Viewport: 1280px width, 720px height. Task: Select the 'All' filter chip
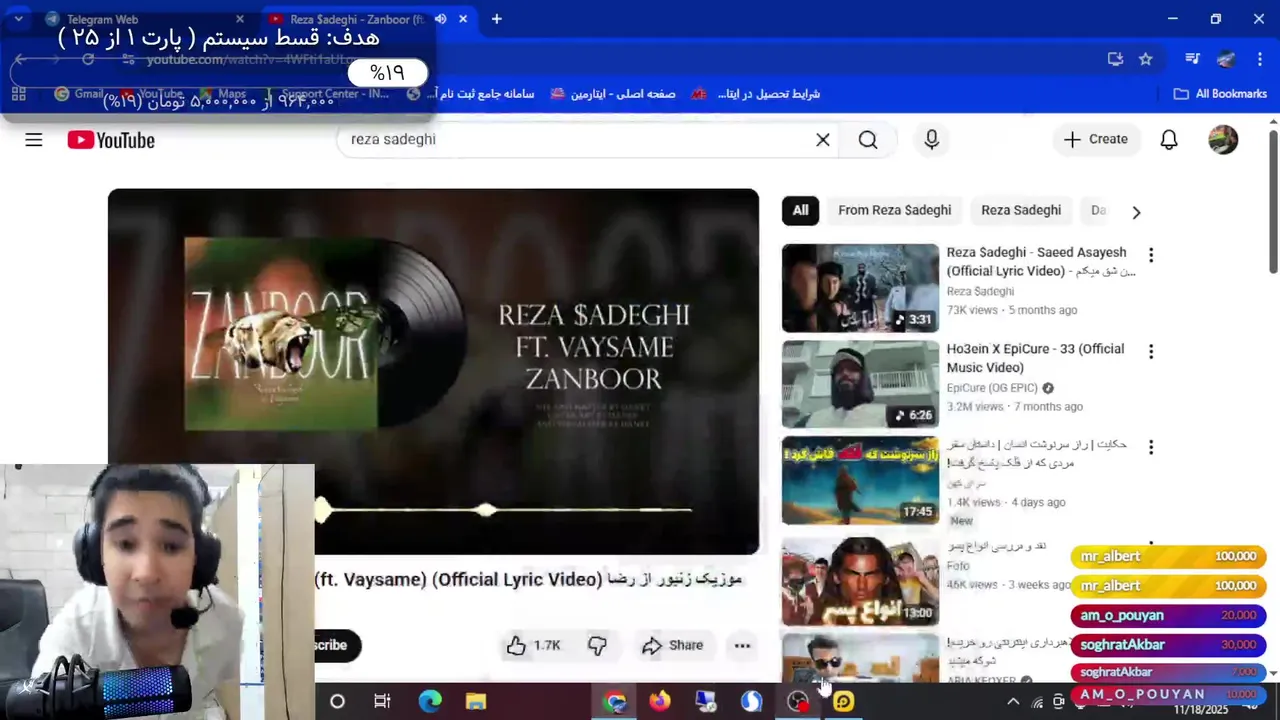click(801, 211)
